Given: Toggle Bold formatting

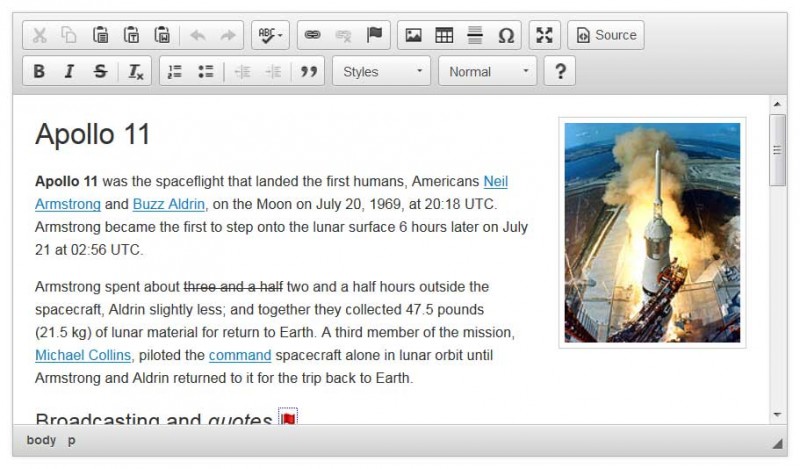Looking at the screenshot, I should pos(39,71).
